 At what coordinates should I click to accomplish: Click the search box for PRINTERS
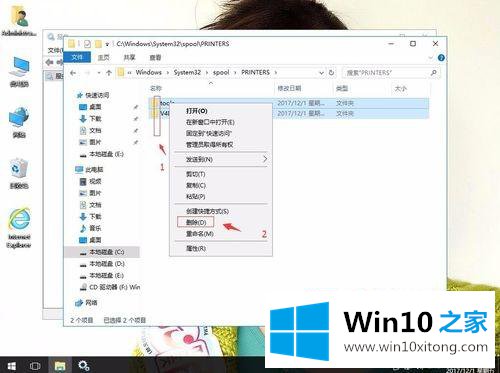(391, 73)
